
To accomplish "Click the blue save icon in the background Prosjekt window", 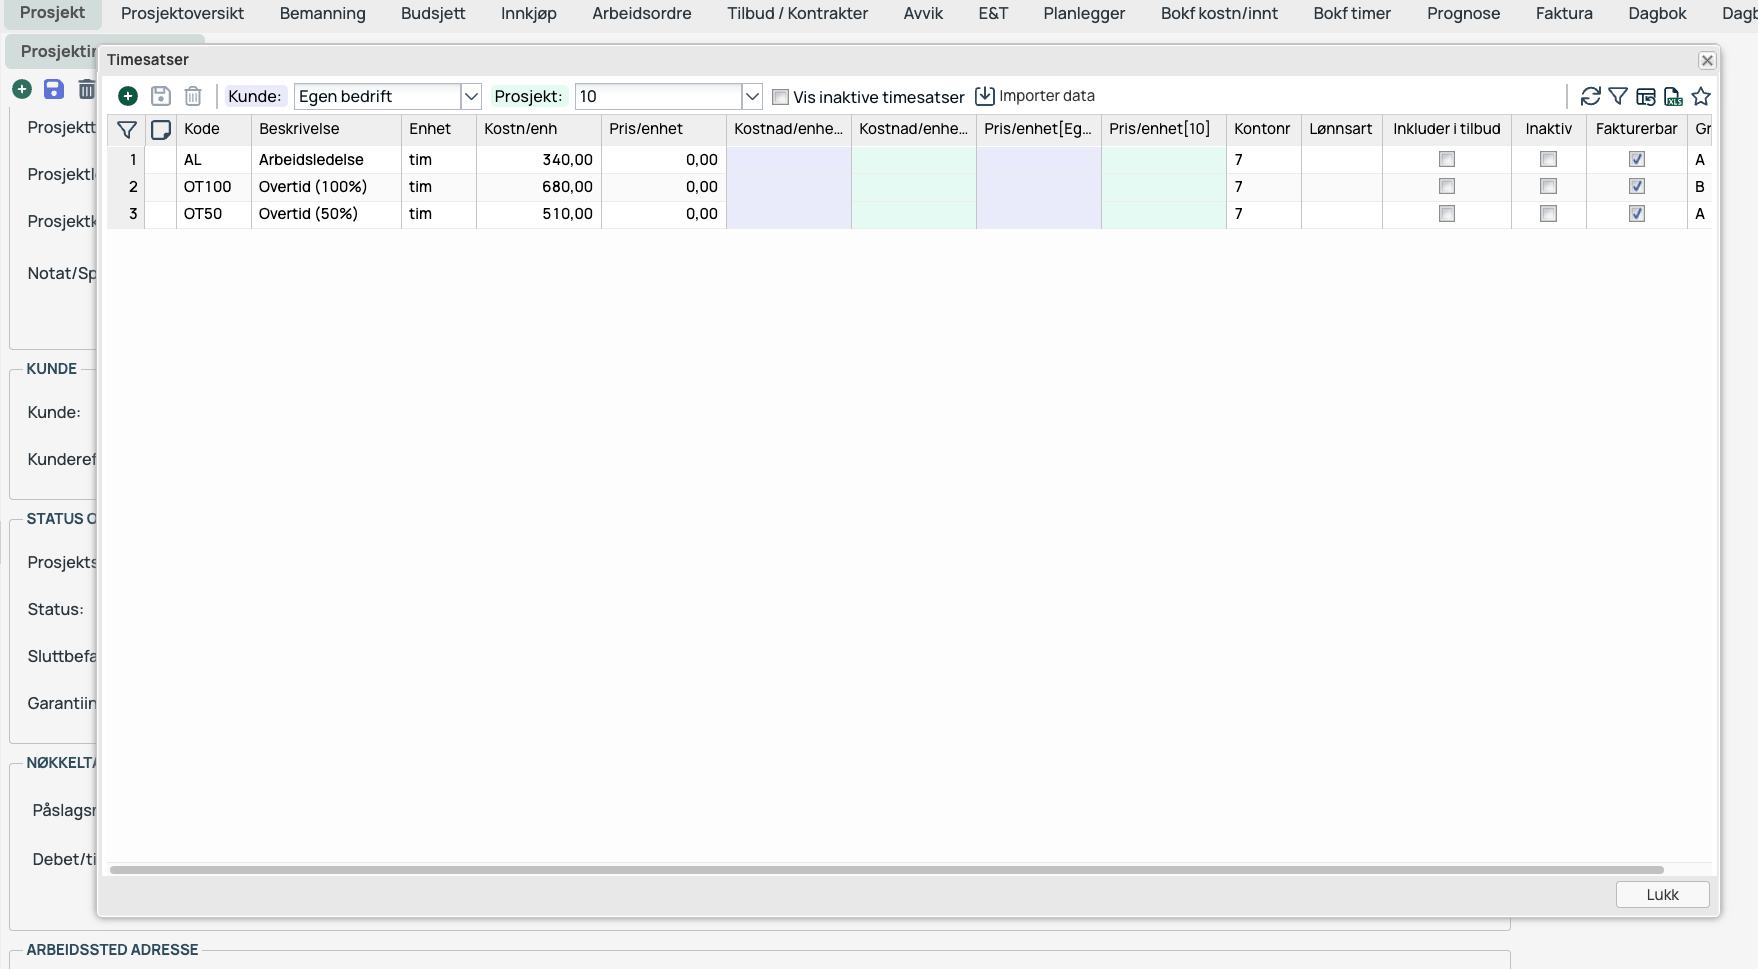I will [x=54, y=89].
